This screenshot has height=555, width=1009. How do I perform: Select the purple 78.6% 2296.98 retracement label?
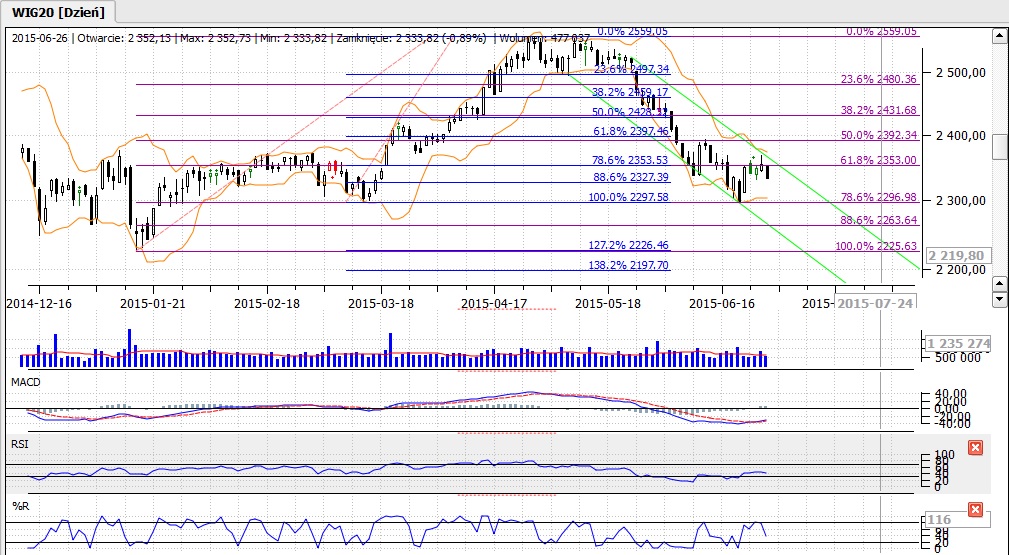878,197
